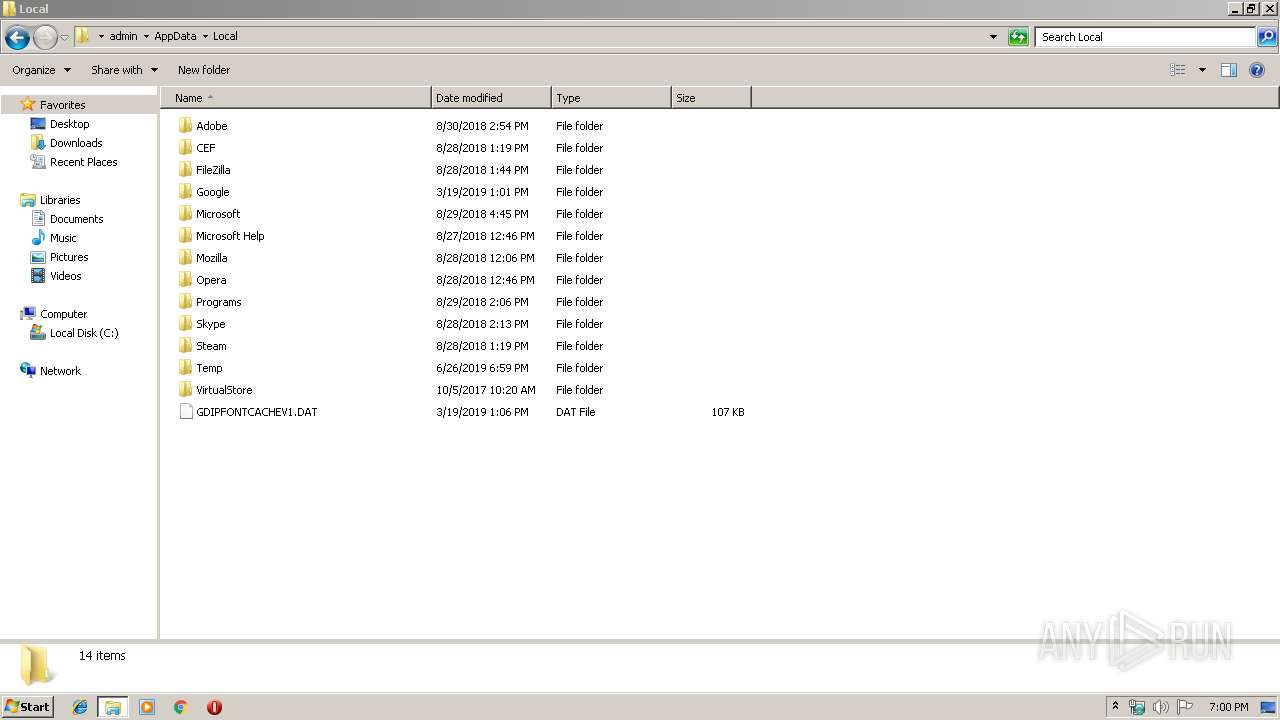The height and width of the screenshot is (720, 1280).
Task: Select Libraries in the navigation pane
Action: point(60,200)
